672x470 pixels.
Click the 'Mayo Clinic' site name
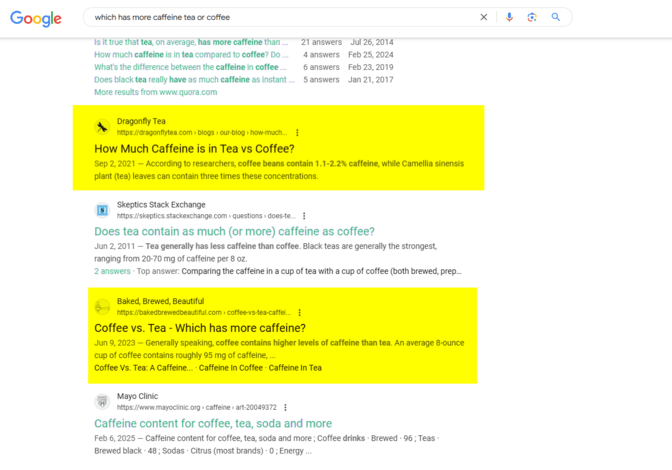137,396
